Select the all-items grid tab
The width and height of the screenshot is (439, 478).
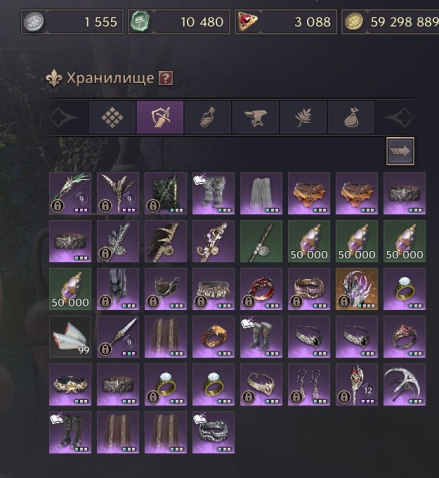(112, 117)
